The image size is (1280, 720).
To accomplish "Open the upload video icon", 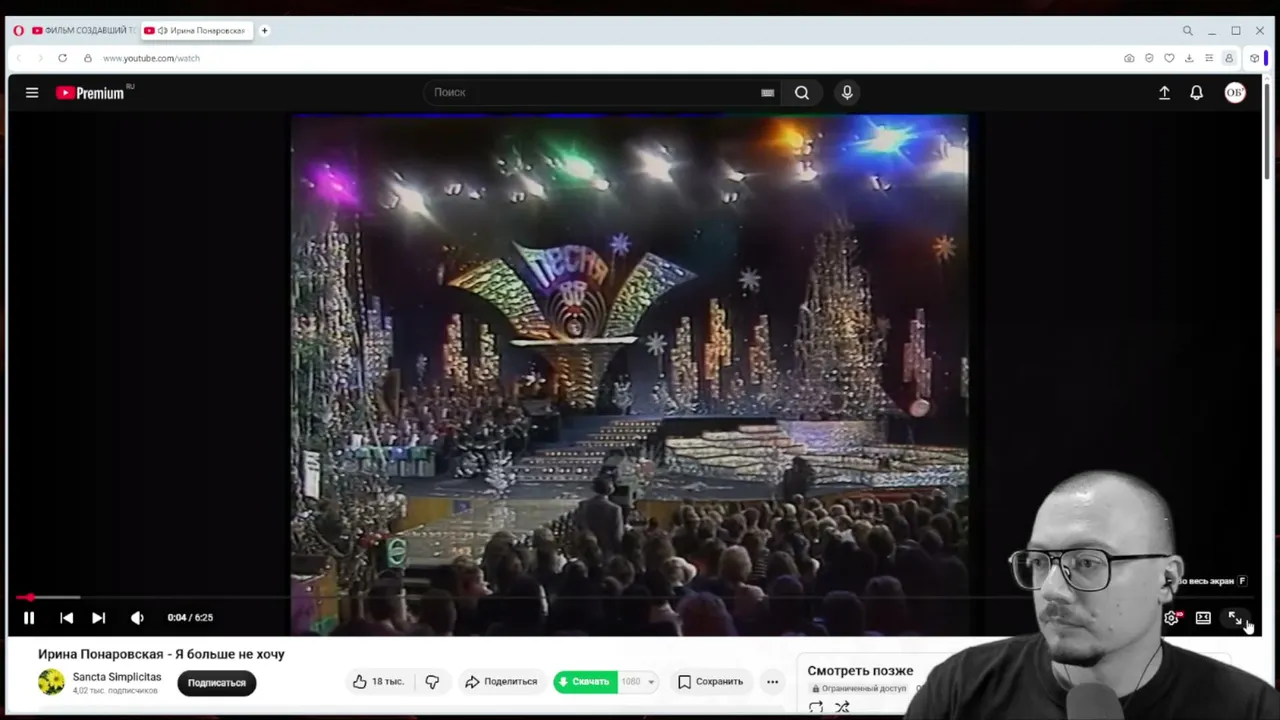I will [1164, 93].
